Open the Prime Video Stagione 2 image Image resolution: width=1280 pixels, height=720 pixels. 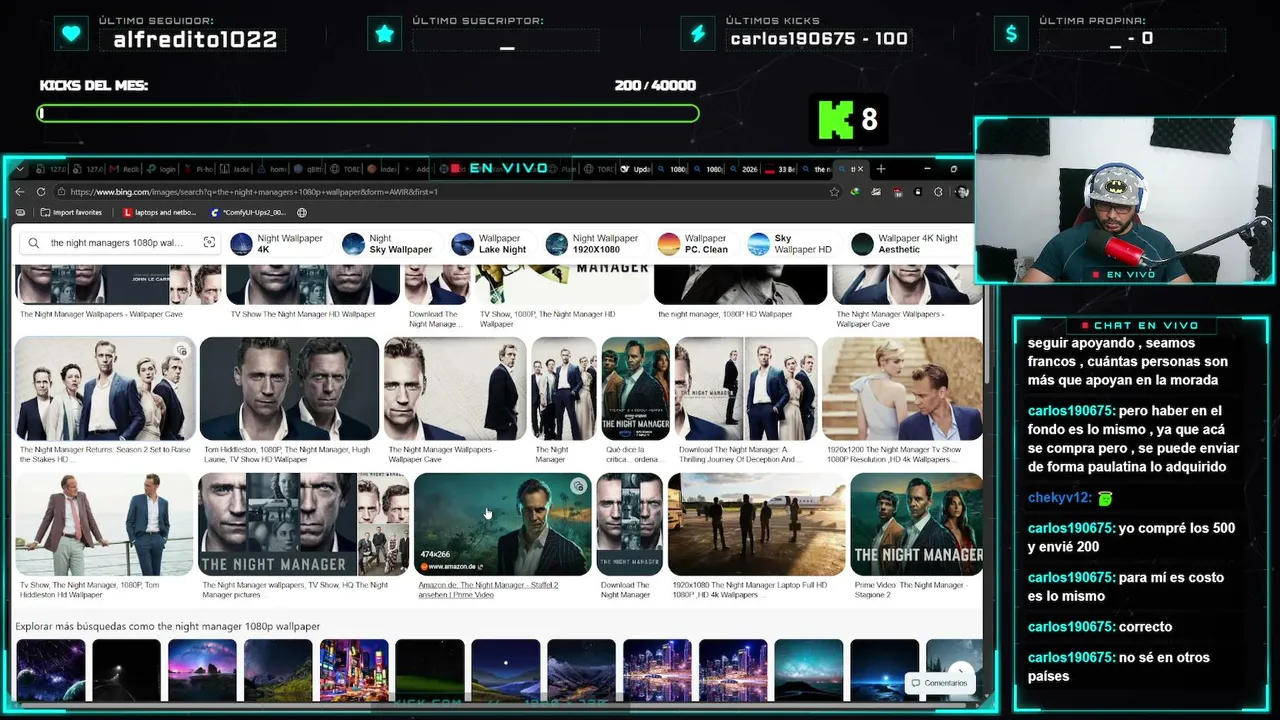[x=917, y=525]
